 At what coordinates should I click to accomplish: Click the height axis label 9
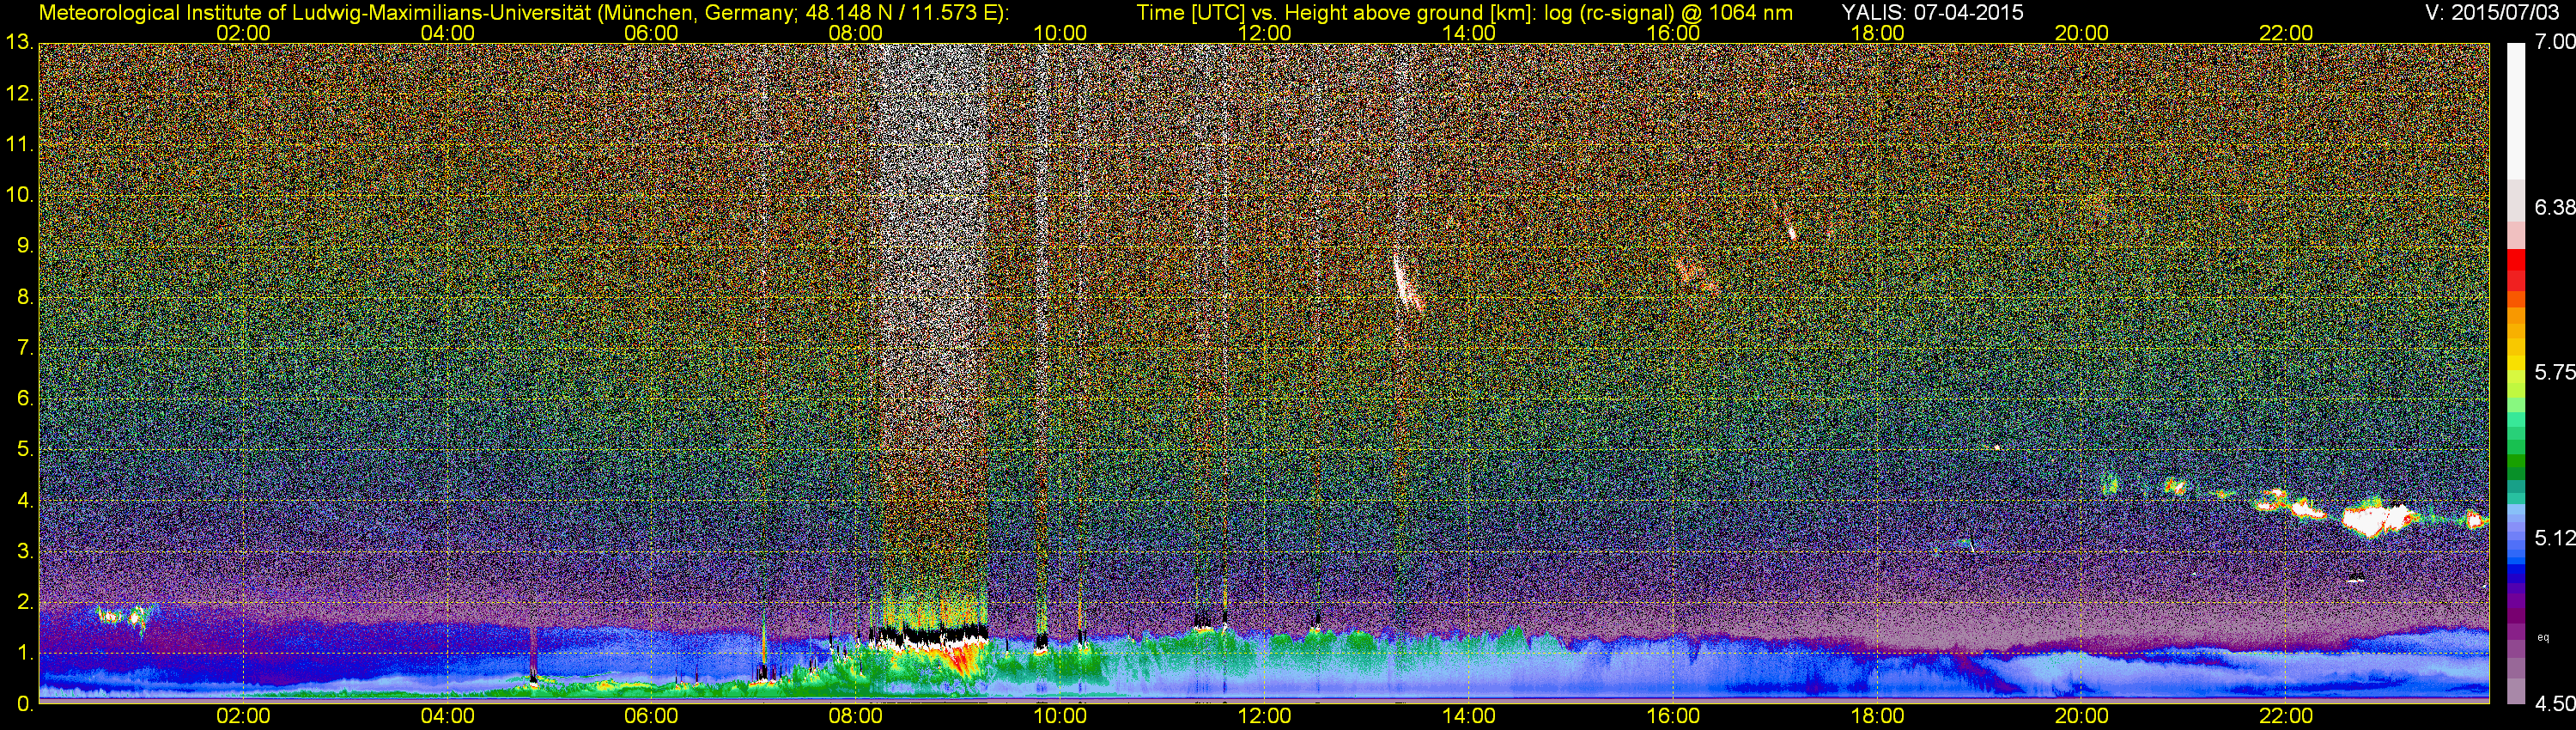point(24,246)
